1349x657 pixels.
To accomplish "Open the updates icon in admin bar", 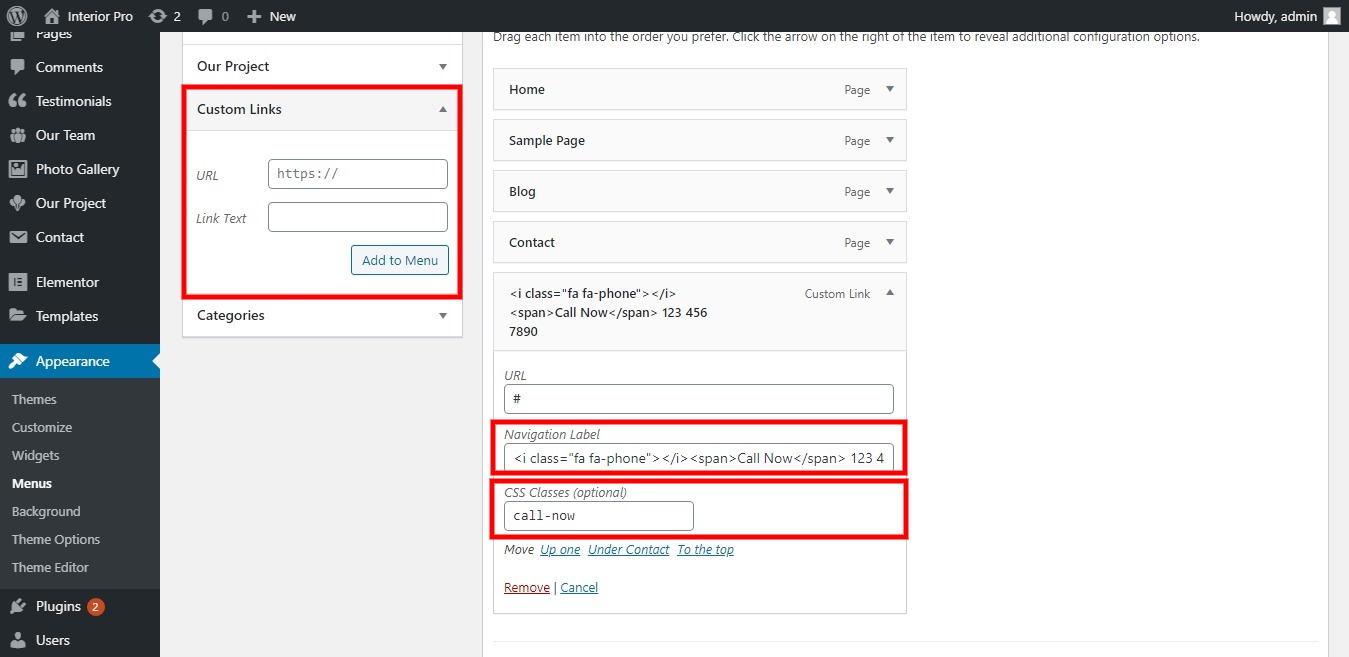I will [x=157, y=16].
